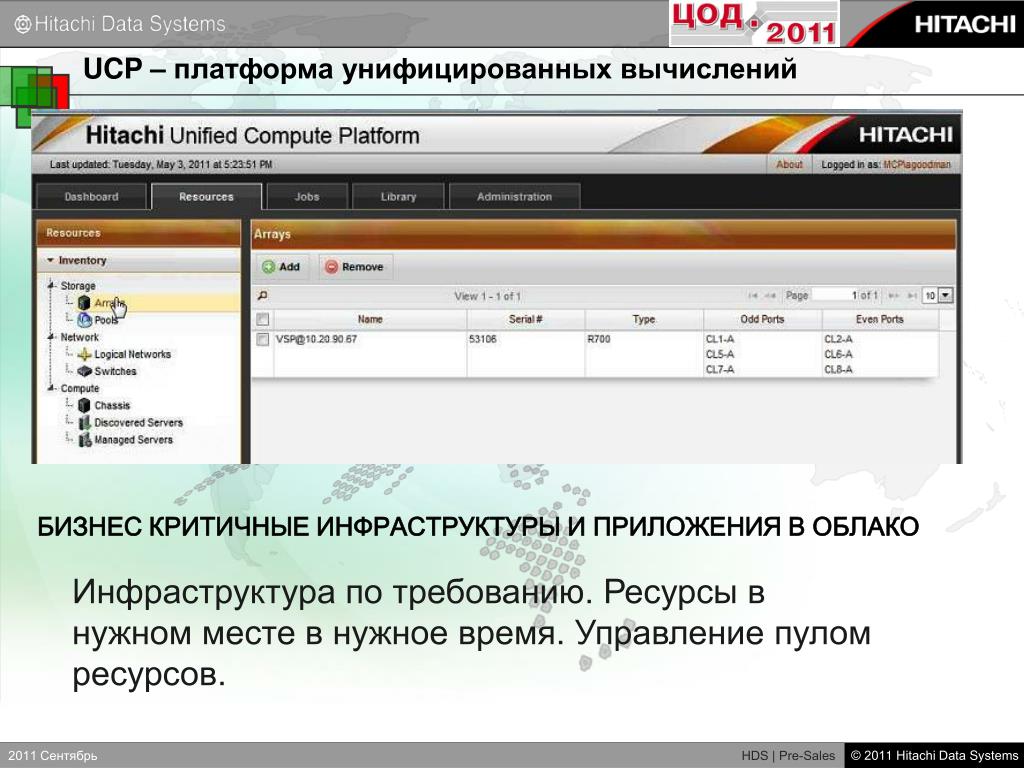Click the Pools icon in the tree
Viewport: 1024px width, 768px height.
(84, 320)
